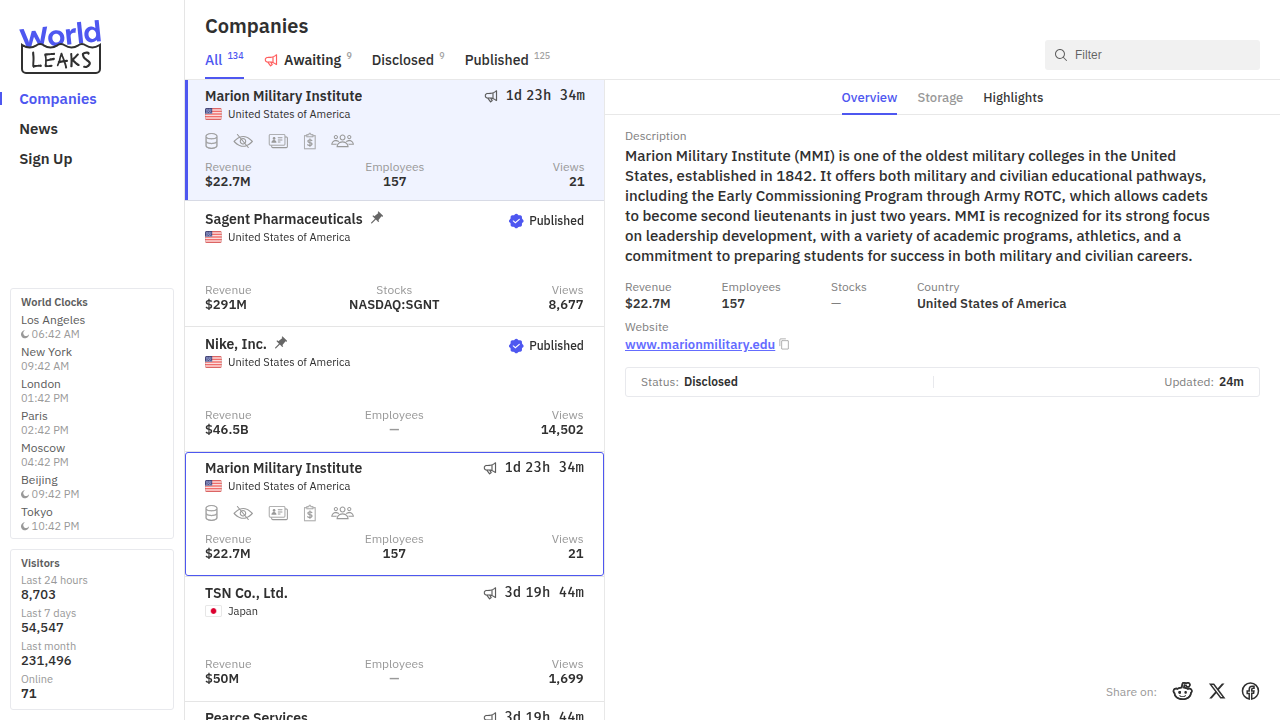Switch to the Storage tab
The width and height of the screenshot is (1280, 720).
pos(940,98)
